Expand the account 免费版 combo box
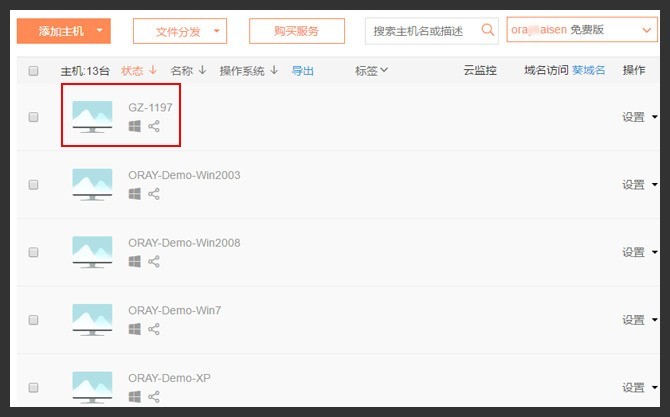 pyautogui.click(x=582, y=29)
